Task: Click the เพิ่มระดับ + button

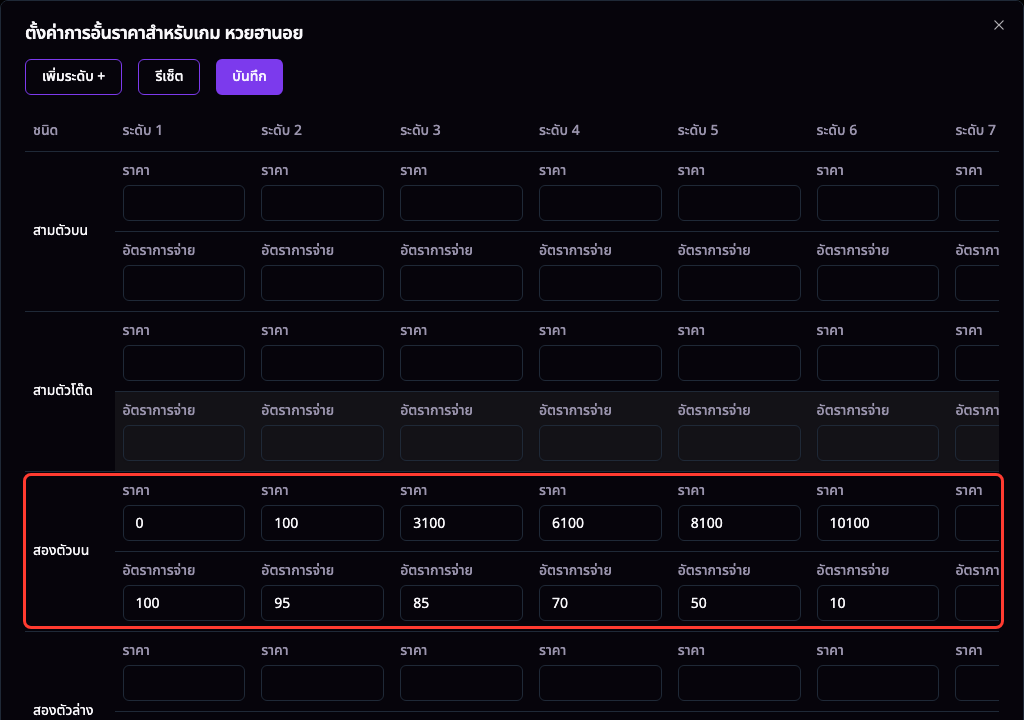Action: 73,76
